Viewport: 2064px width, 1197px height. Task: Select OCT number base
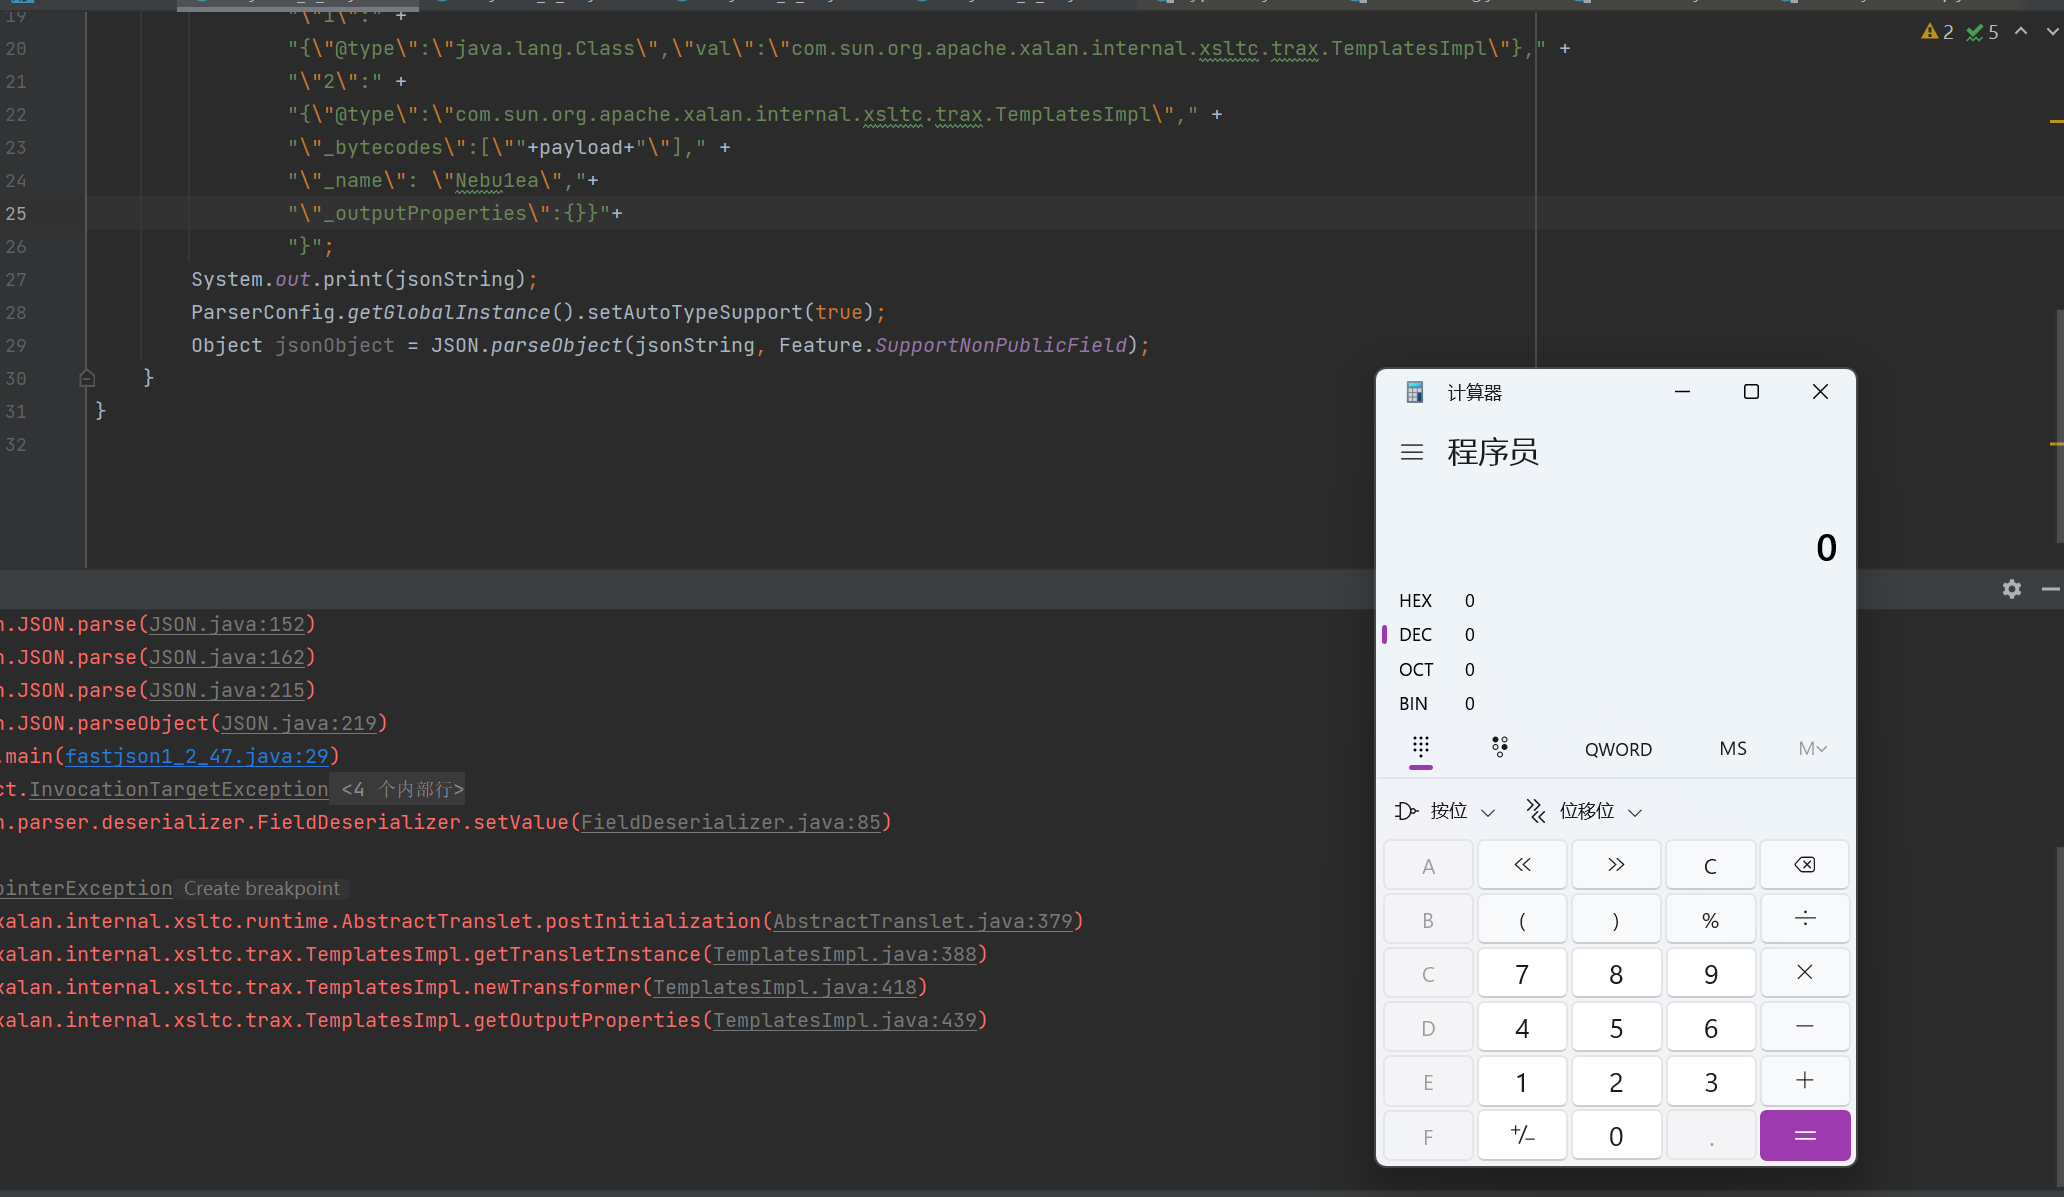(1415, 669)
